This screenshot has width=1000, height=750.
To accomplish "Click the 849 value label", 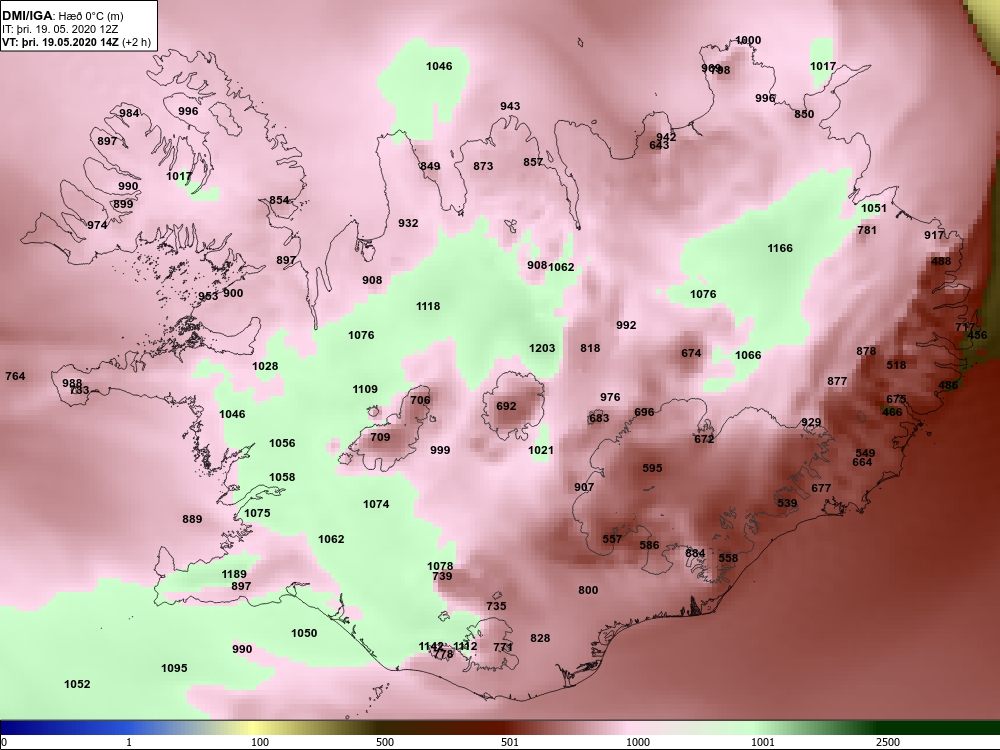I will (430, 166).
